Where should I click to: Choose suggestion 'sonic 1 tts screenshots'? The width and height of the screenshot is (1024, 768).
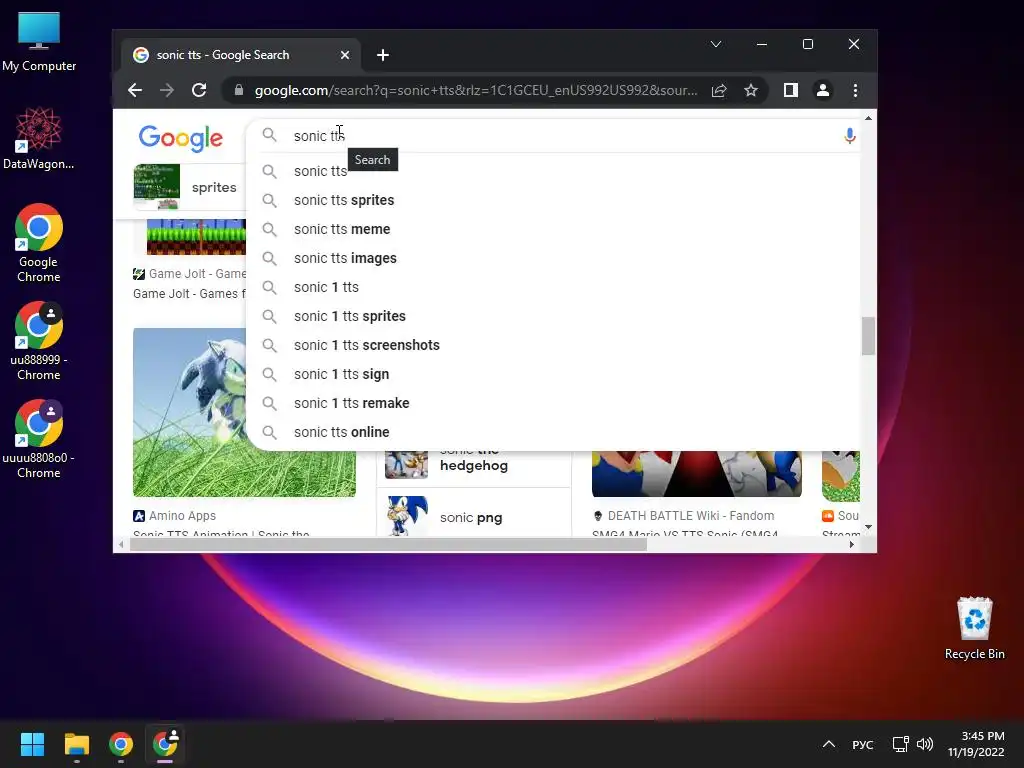click(x=552, y=345)
